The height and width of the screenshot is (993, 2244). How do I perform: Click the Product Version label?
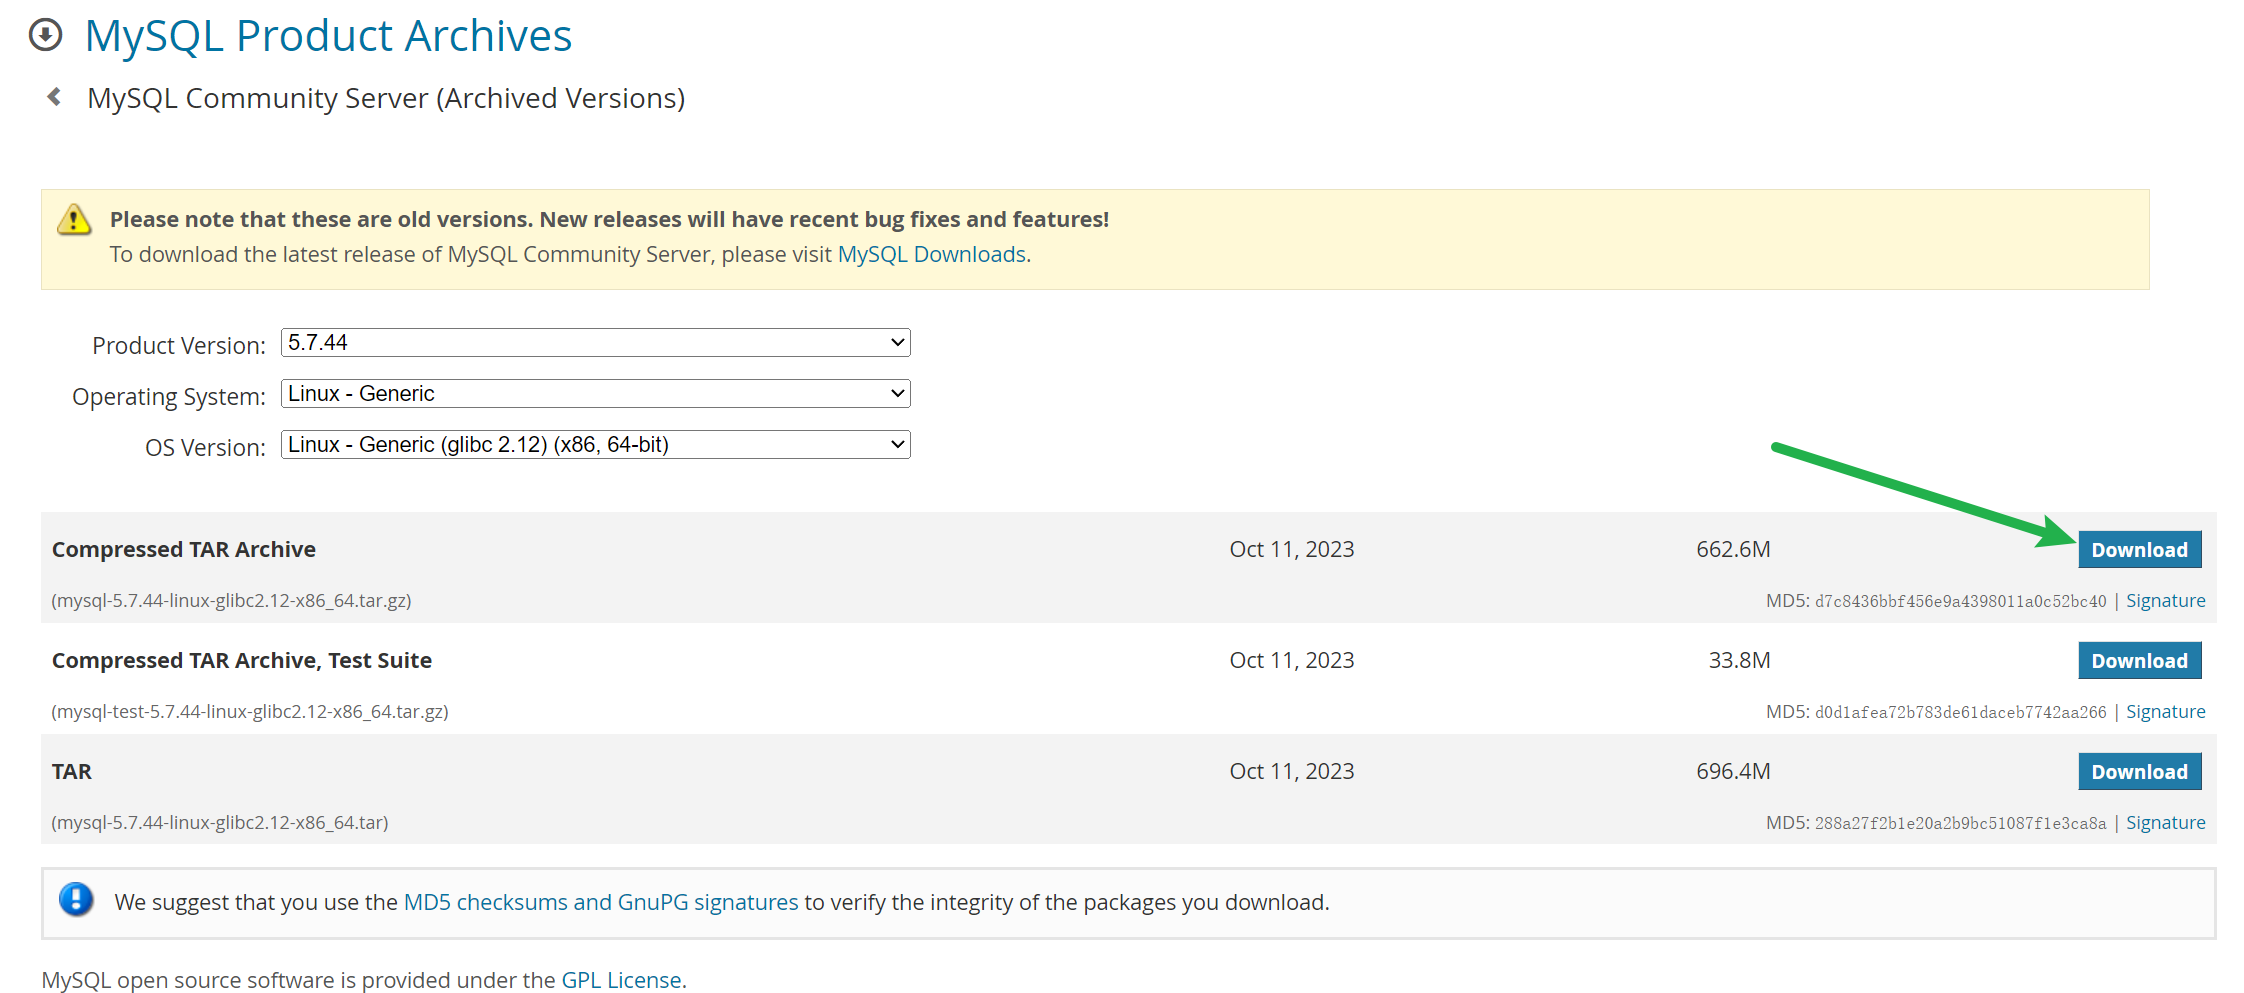(179, 346)
